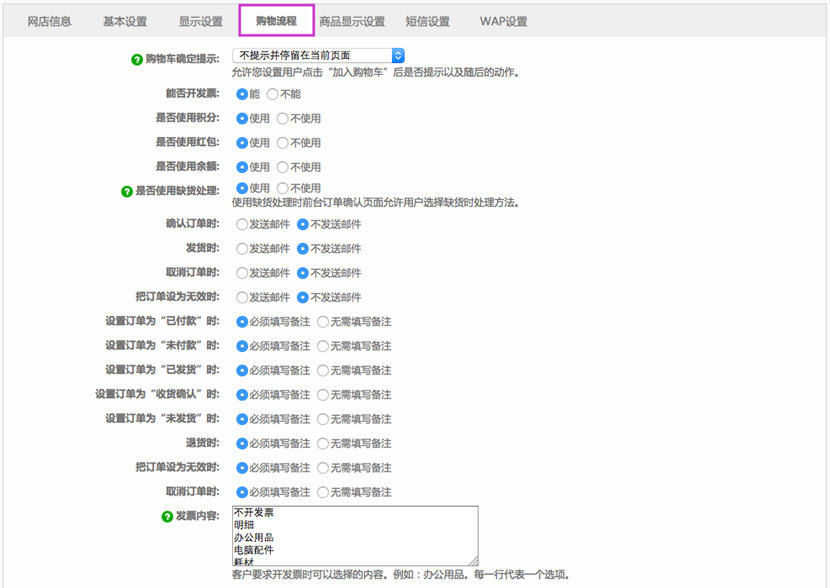Select 必须填写备注 for "已发货" order
Viewport: 830px width, 588px height.
(242, 370)
